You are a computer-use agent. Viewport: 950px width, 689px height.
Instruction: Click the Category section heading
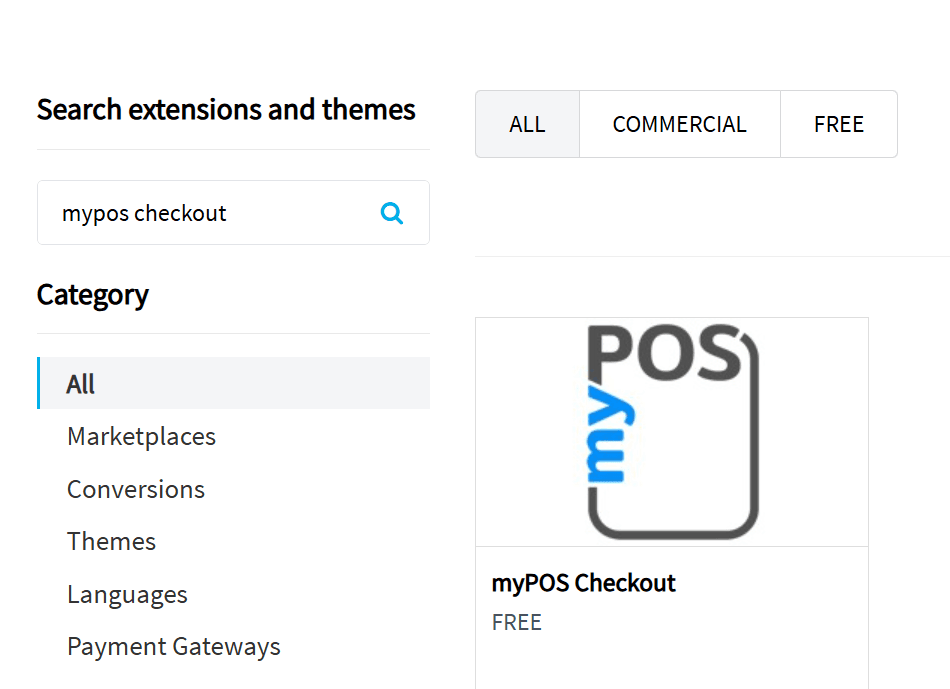click(x=92, y=294)
